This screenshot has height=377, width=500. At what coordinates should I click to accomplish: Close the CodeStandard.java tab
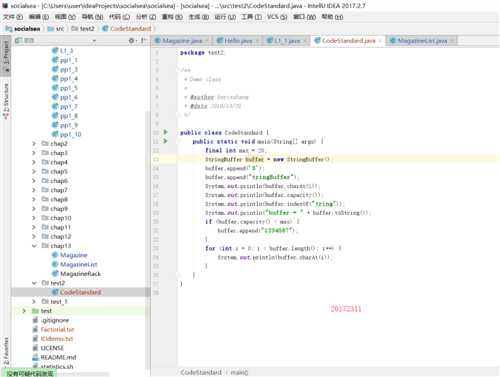point(380,41)
